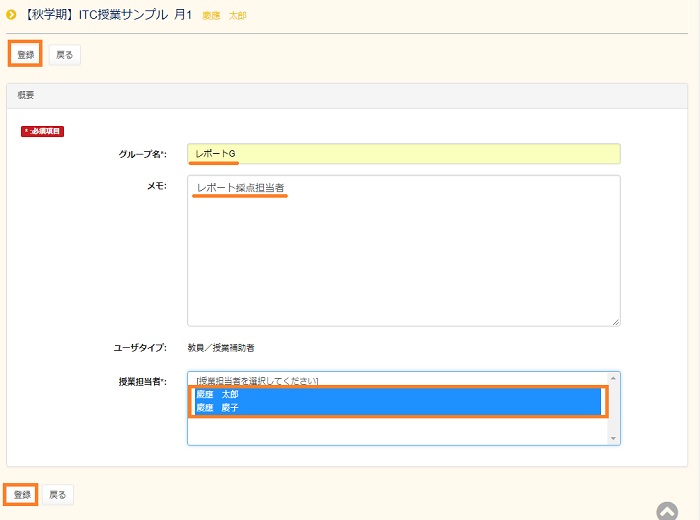
Task: Click the 授業担当者 field label
Action: (x=142, y=382)
